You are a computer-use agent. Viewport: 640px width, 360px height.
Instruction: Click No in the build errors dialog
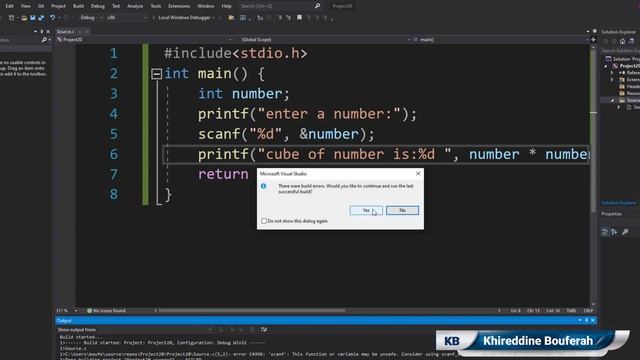tap(402, 210)
